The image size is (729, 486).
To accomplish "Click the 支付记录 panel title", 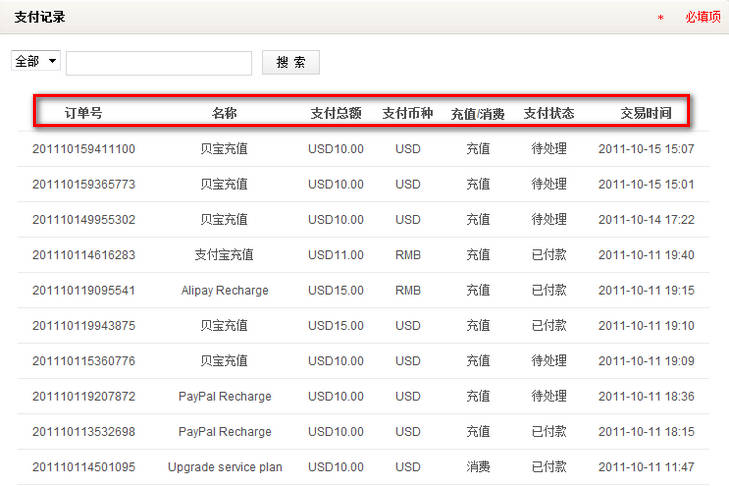I will coord(40,17).
